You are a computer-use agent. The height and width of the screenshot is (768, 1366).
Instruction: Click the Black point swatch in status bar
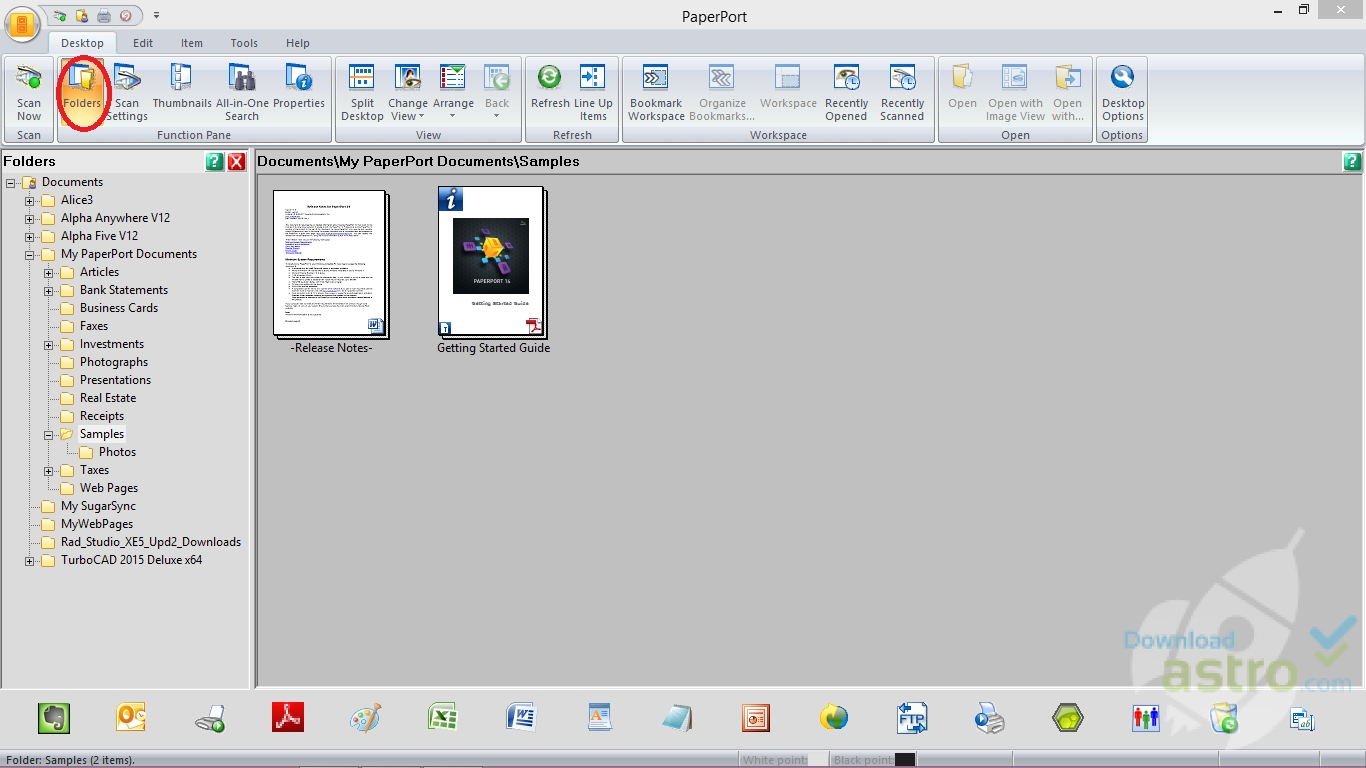pos(904,760)
